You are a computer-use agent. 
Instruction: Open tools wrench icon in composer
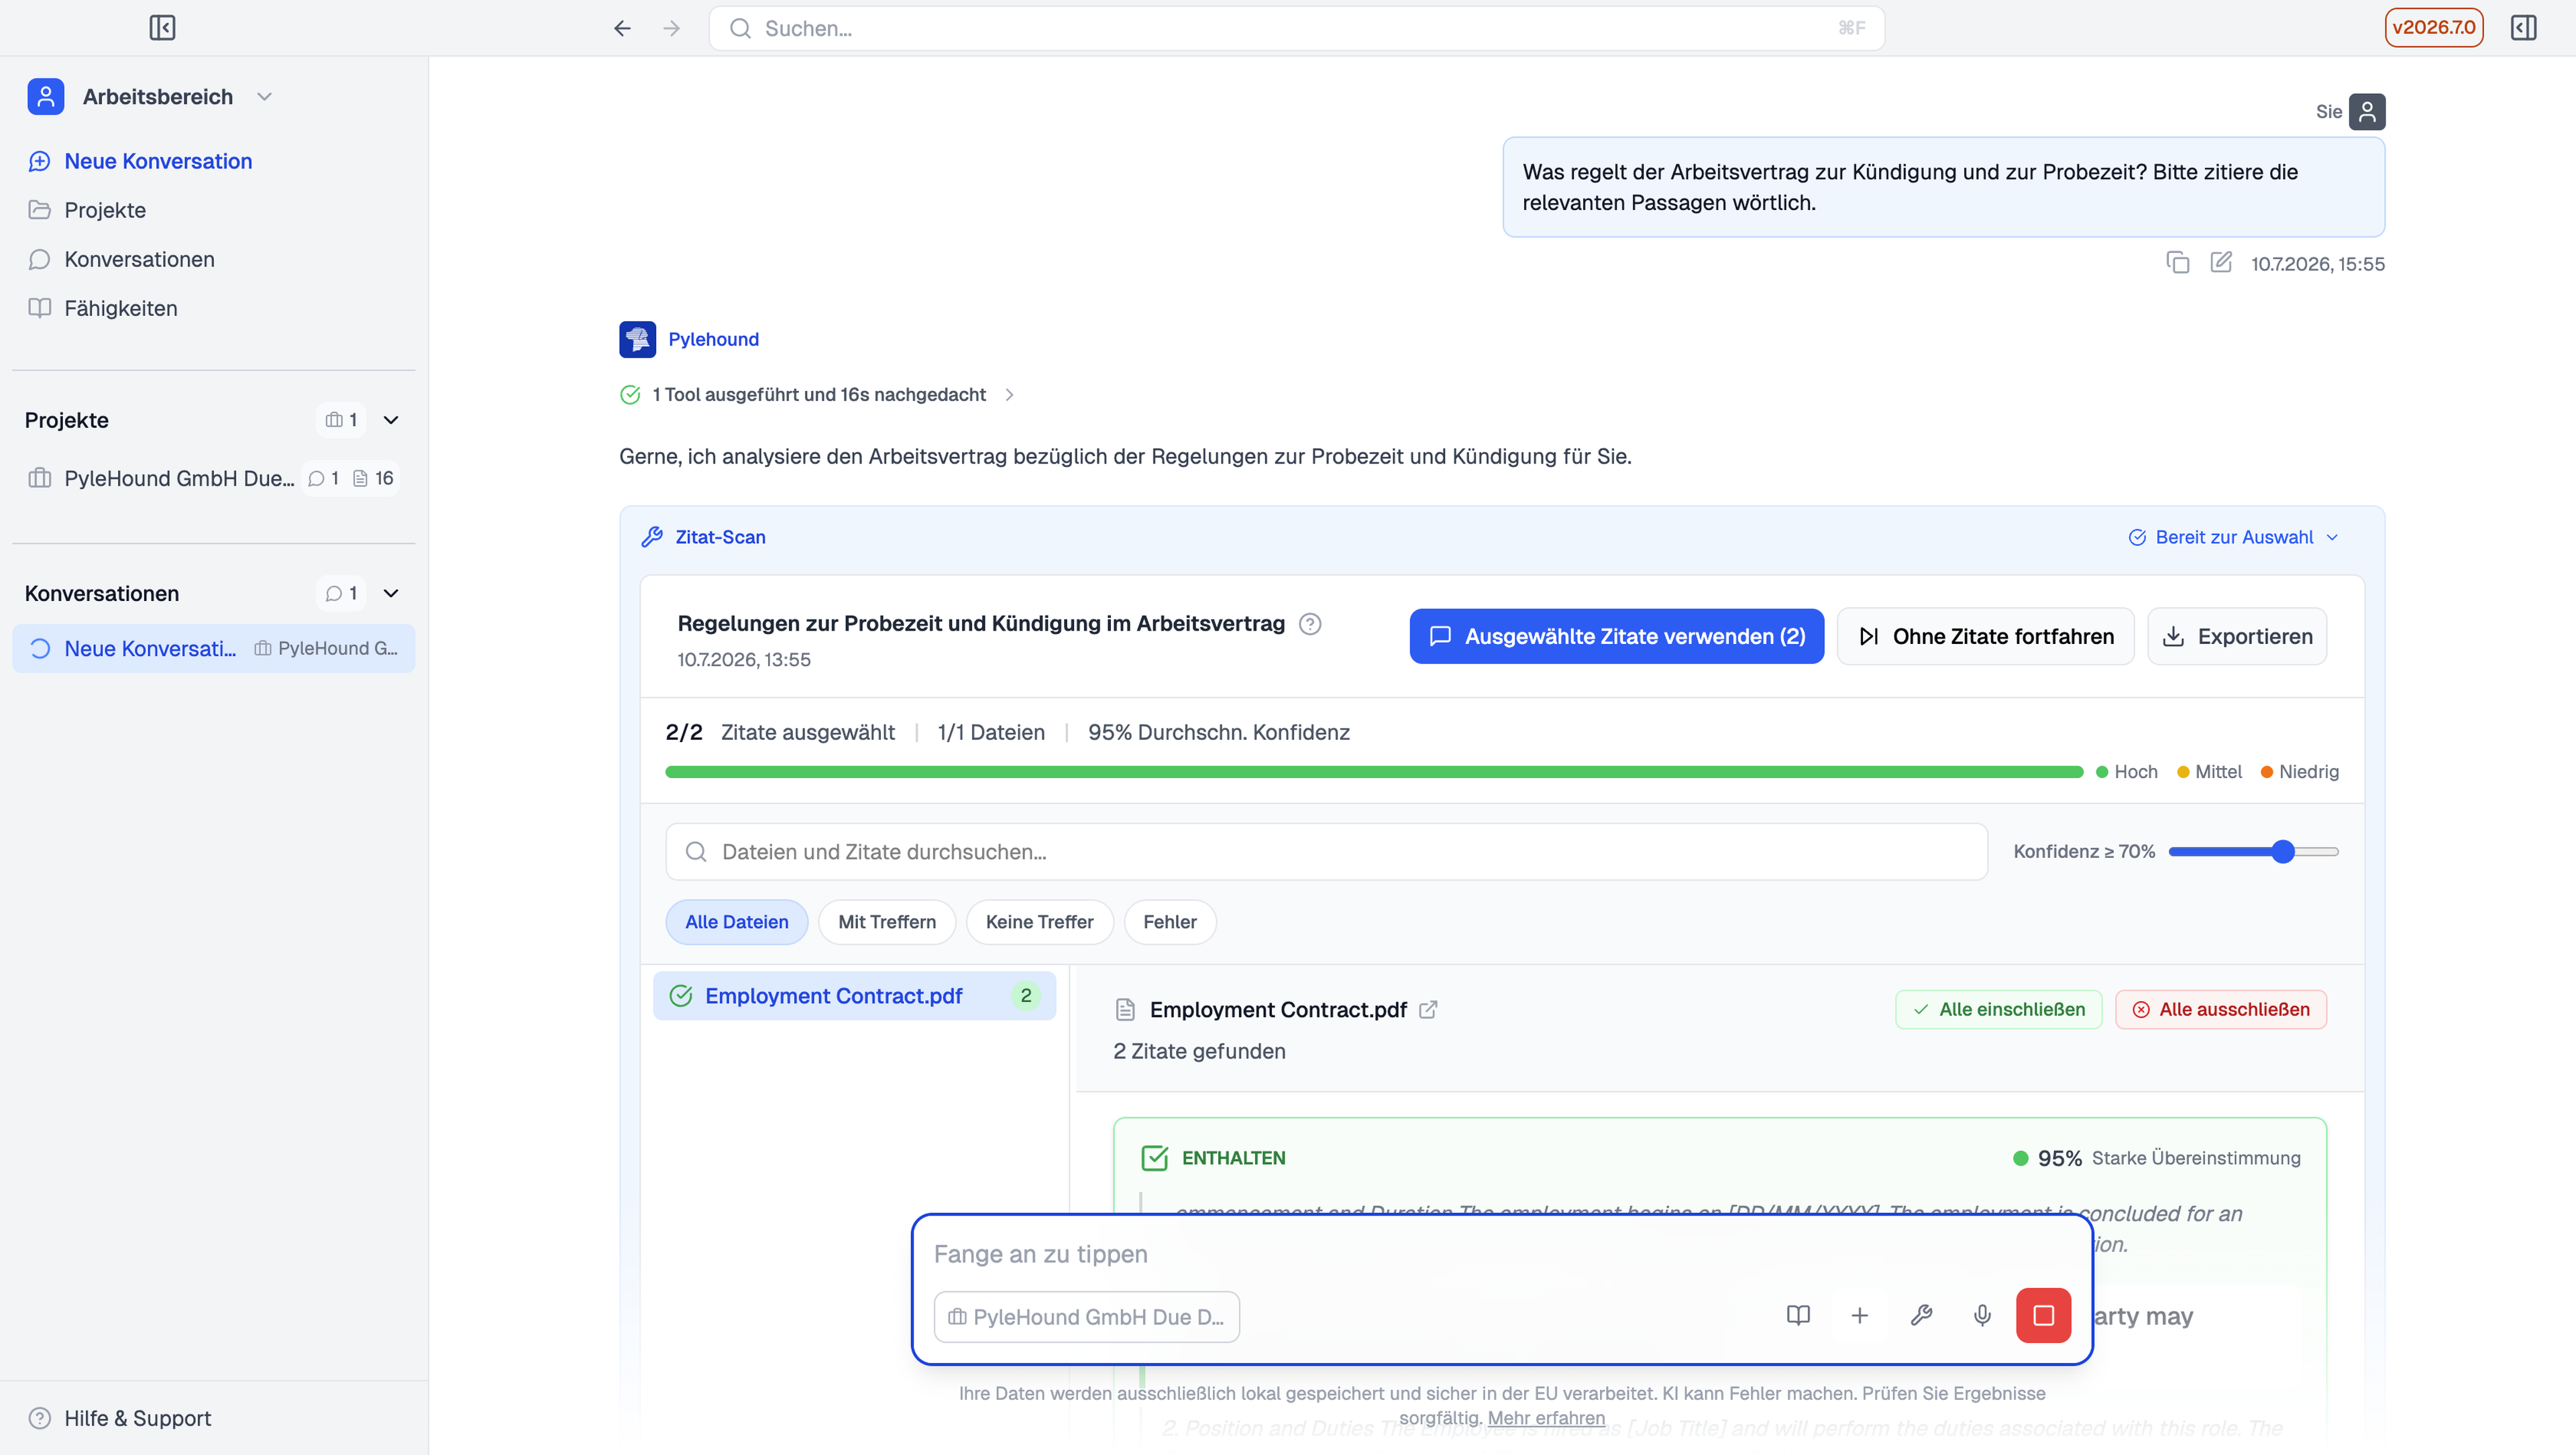coord(1921,1315)
